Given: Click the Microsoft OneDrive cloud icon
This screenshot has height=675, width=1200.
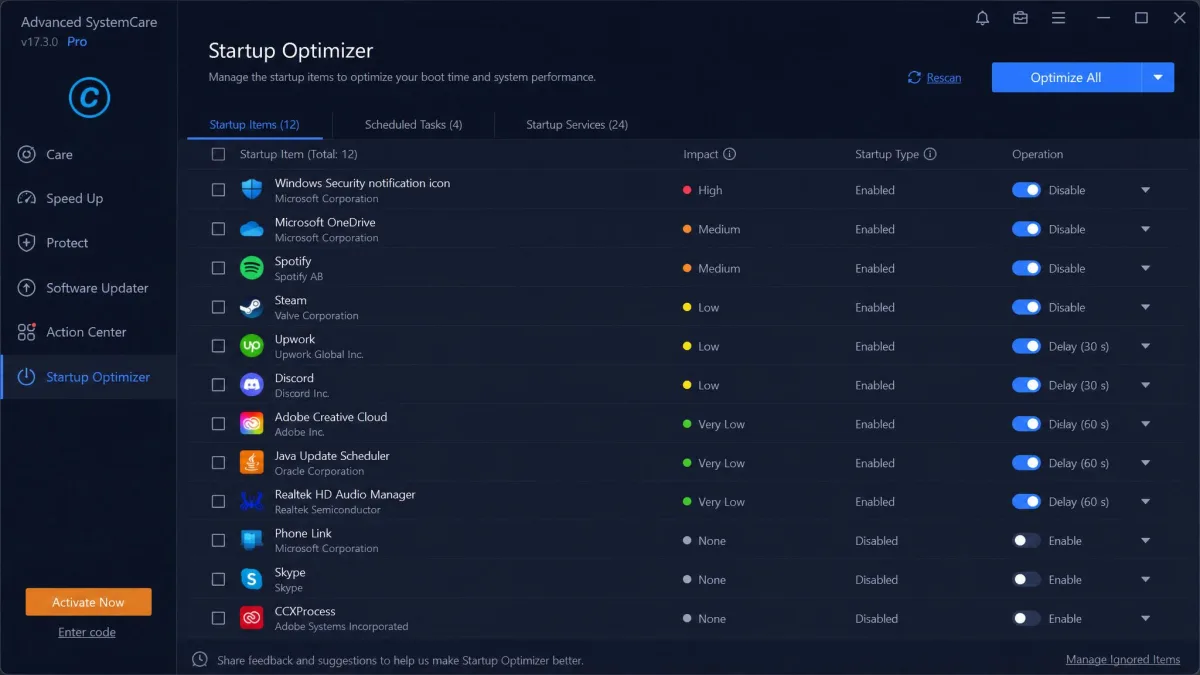Looking at the screenshot, I should (x=252, y=229).
